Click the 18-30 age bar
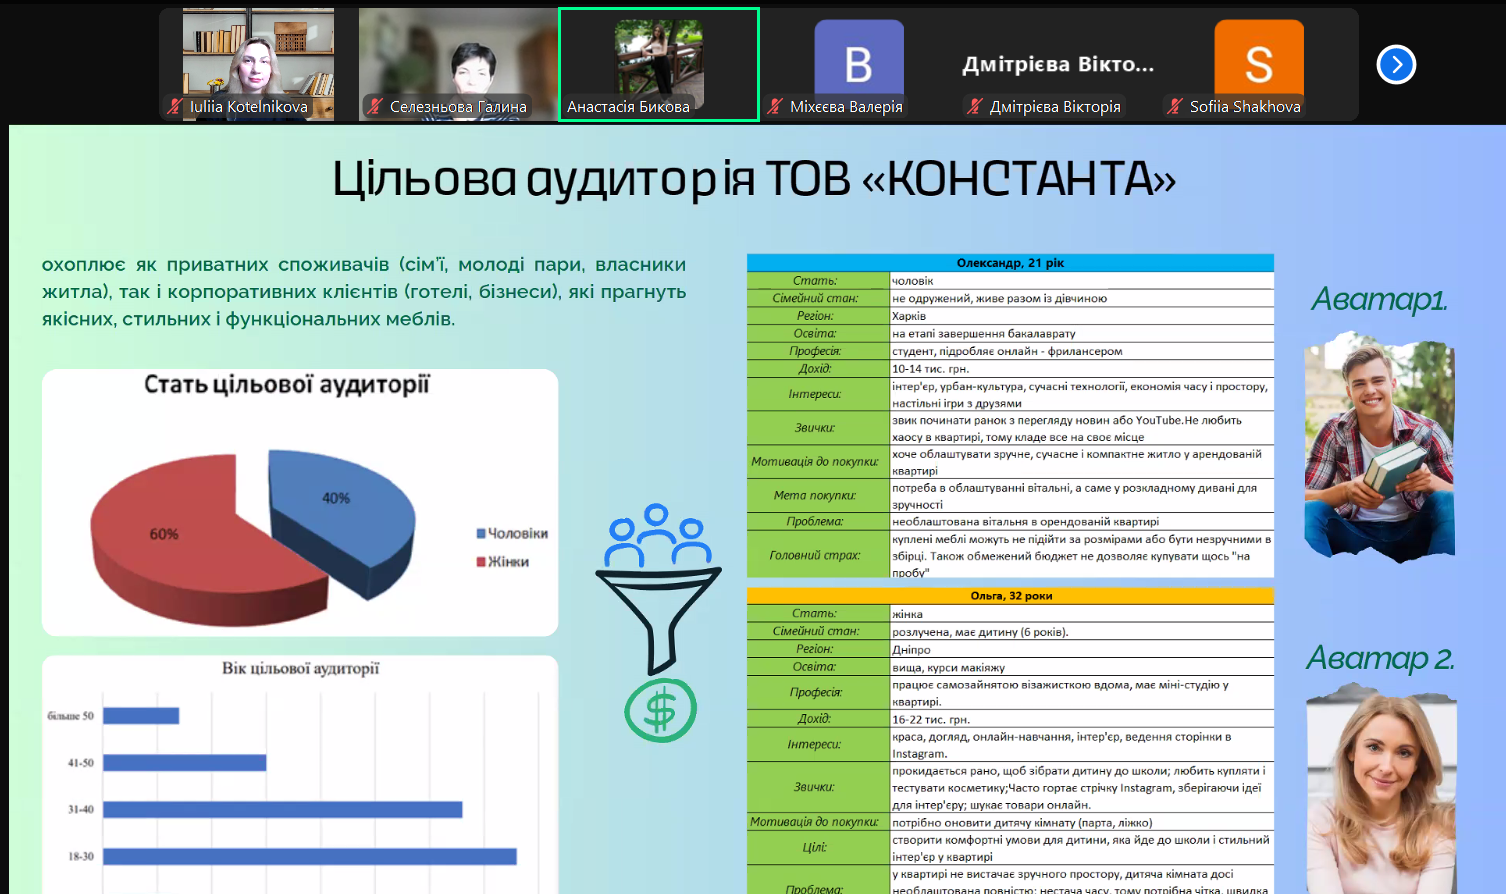 tap(310, 856)
